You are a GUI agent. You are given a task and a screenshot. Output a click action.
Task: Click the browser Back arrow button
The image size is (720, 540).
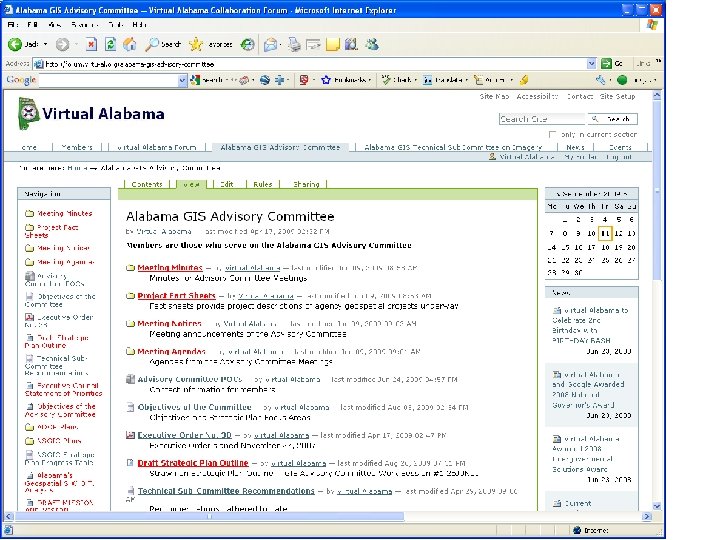[15, 44]
